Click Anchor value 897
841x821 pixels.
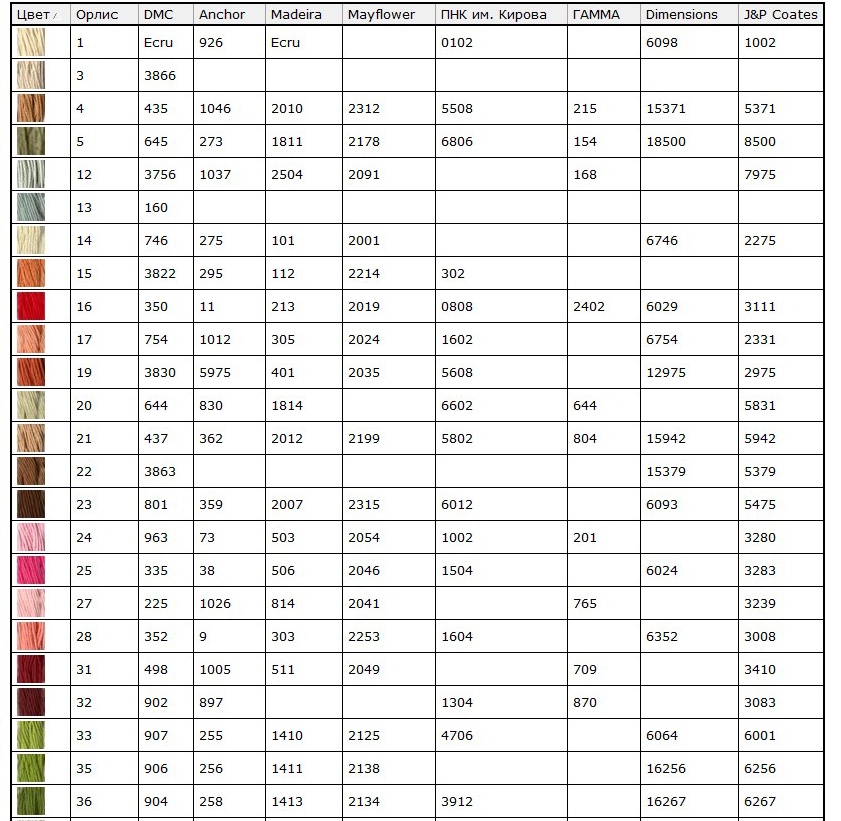[x=211, y=702]
